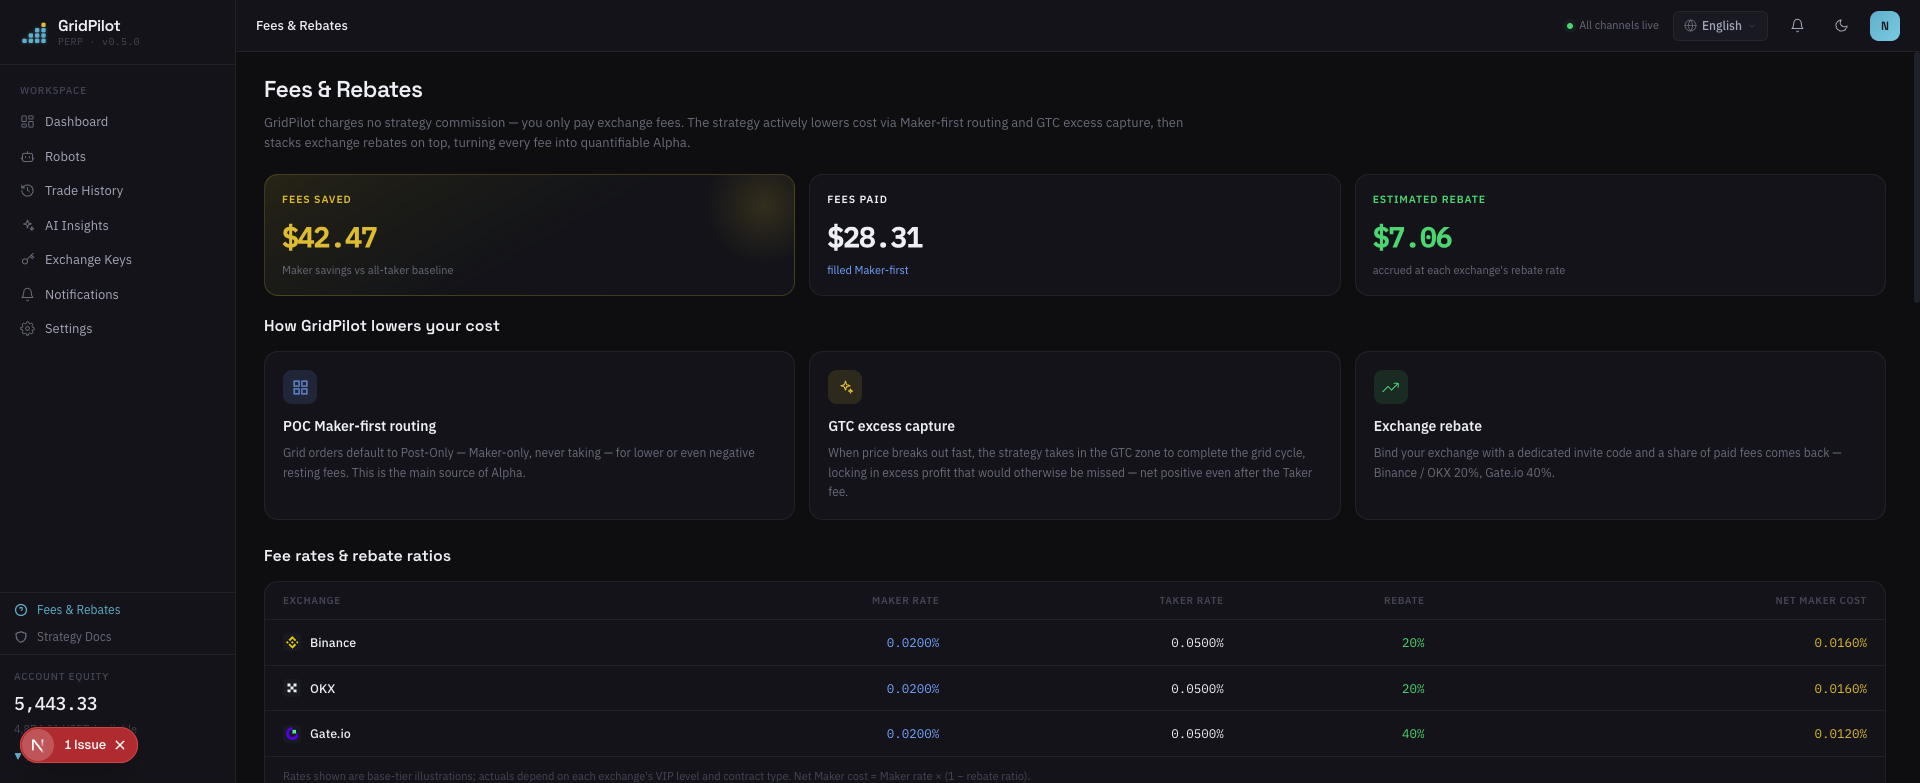1920x783 pixels.
Task: Select the Fees Saved $42.47 value
Action: click(329, 238)
